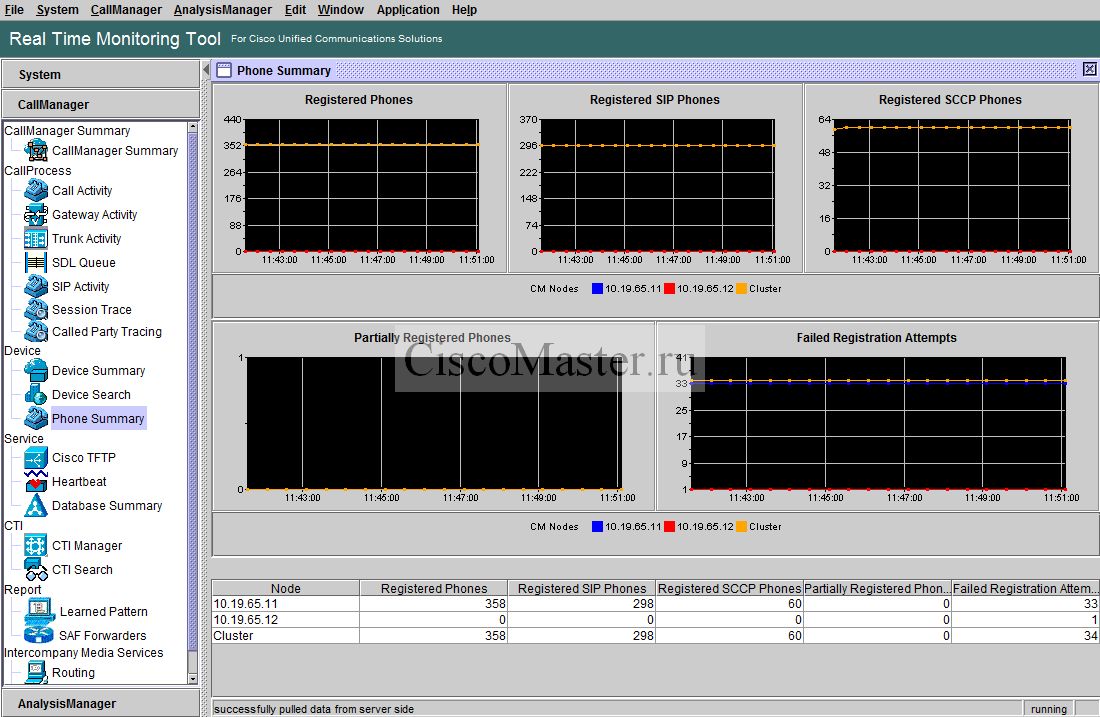Click the Cisco TFTP icon
The height and width of the screenshot is (717, 1100).
click(x=36, y=457)
